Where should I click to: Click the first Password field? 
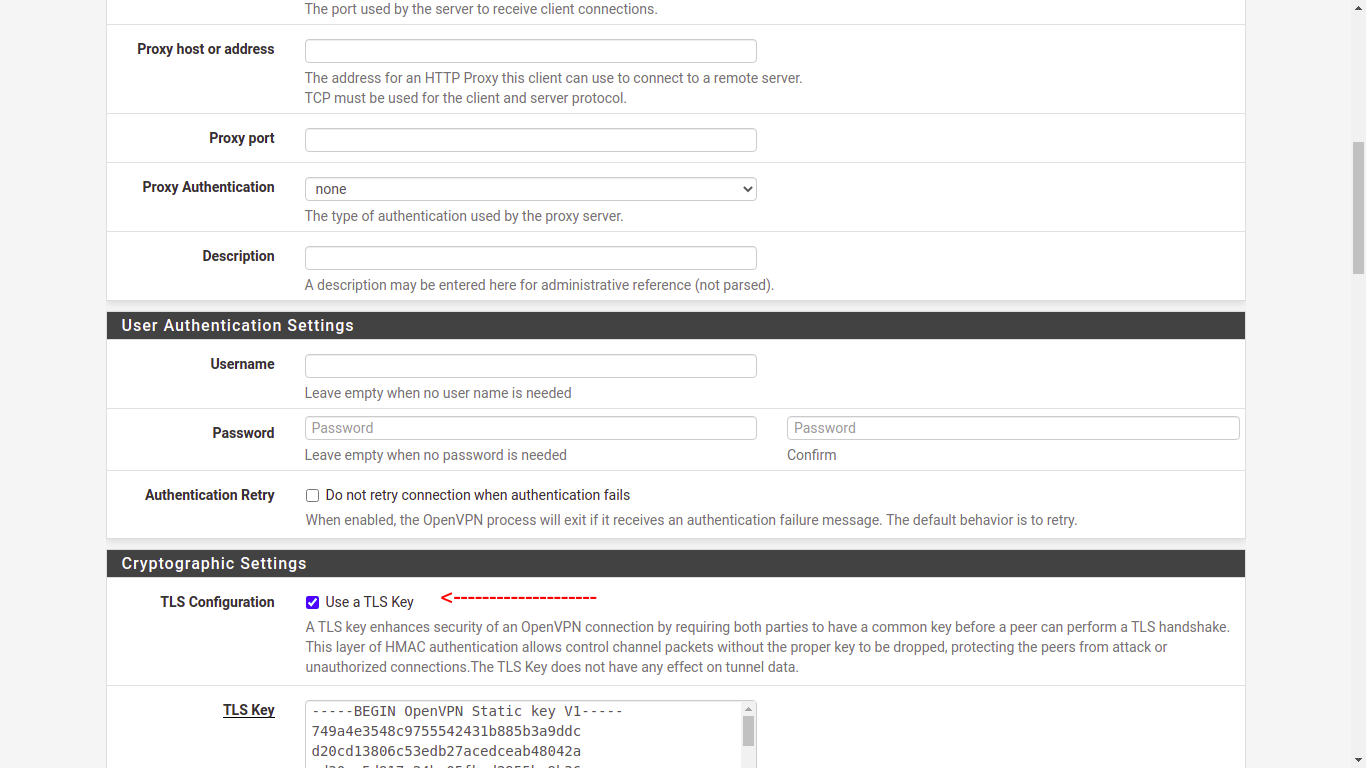click(x=530, y=428)
